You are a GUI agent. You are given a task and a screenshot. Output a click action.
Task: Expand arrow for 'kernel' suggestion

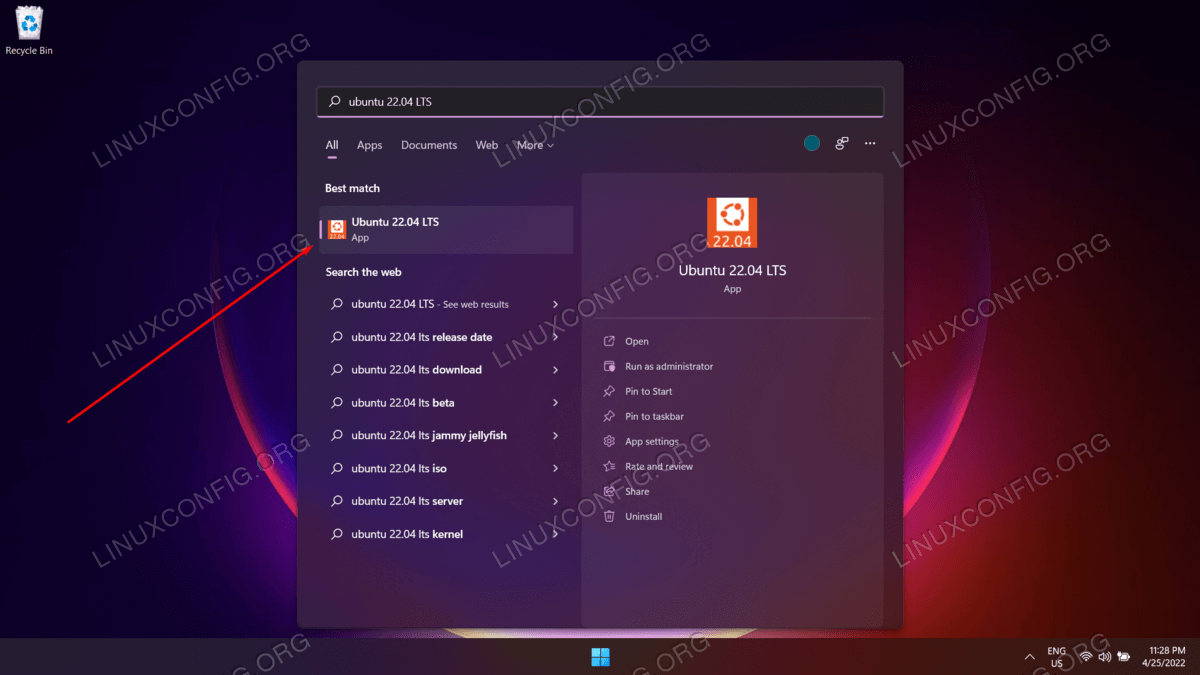[x=556, y=534]
